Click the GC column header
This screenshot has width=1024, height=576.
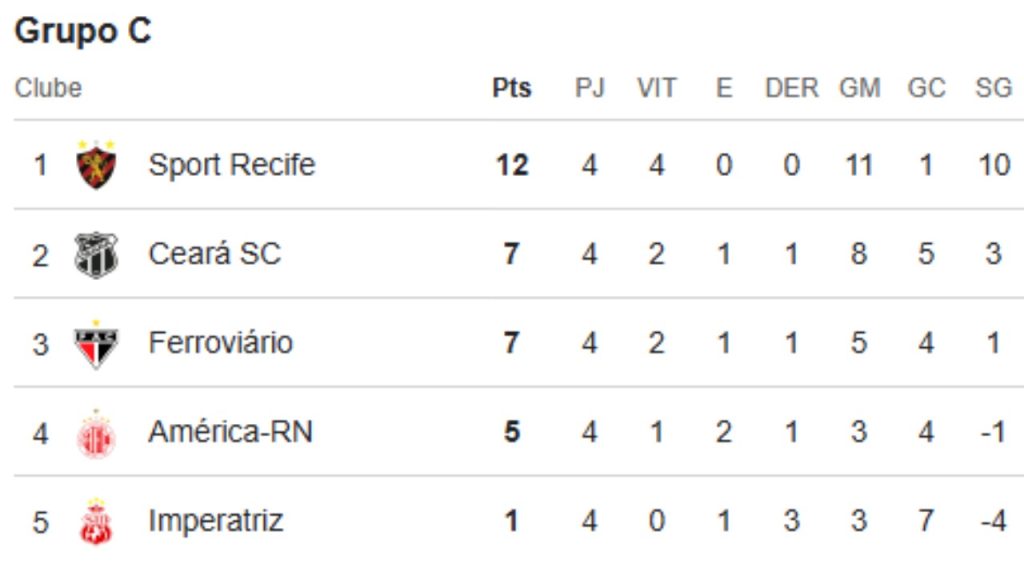point(926,88)
